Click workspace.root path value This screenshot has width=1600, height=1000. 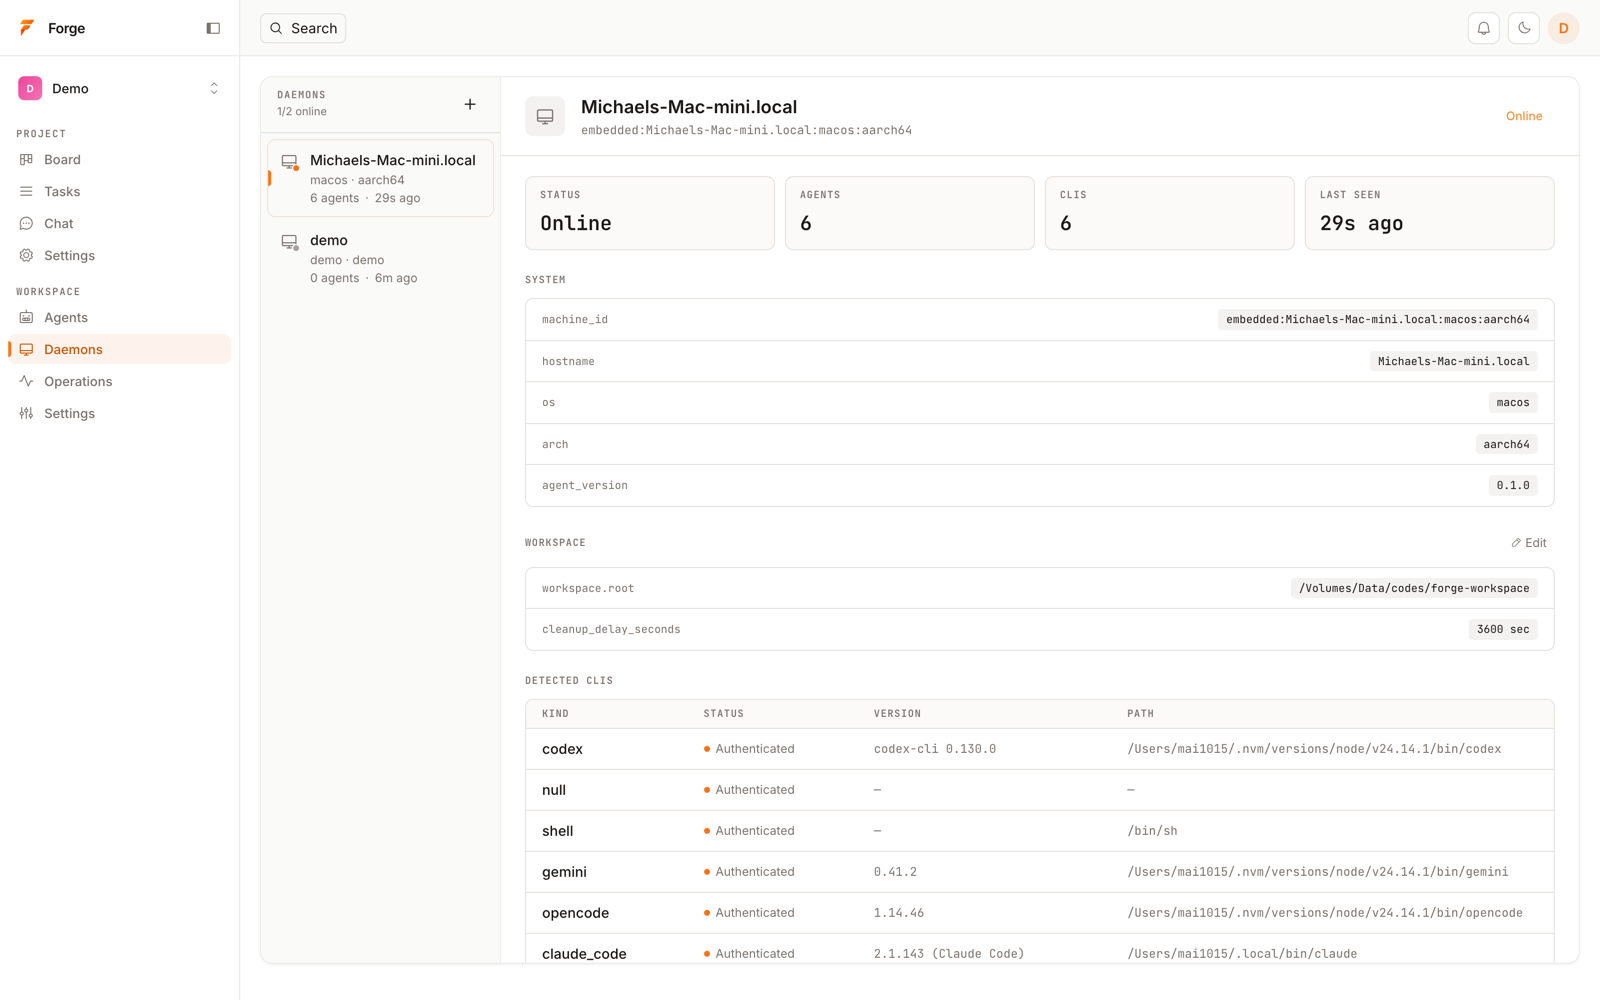[1414, 588]
